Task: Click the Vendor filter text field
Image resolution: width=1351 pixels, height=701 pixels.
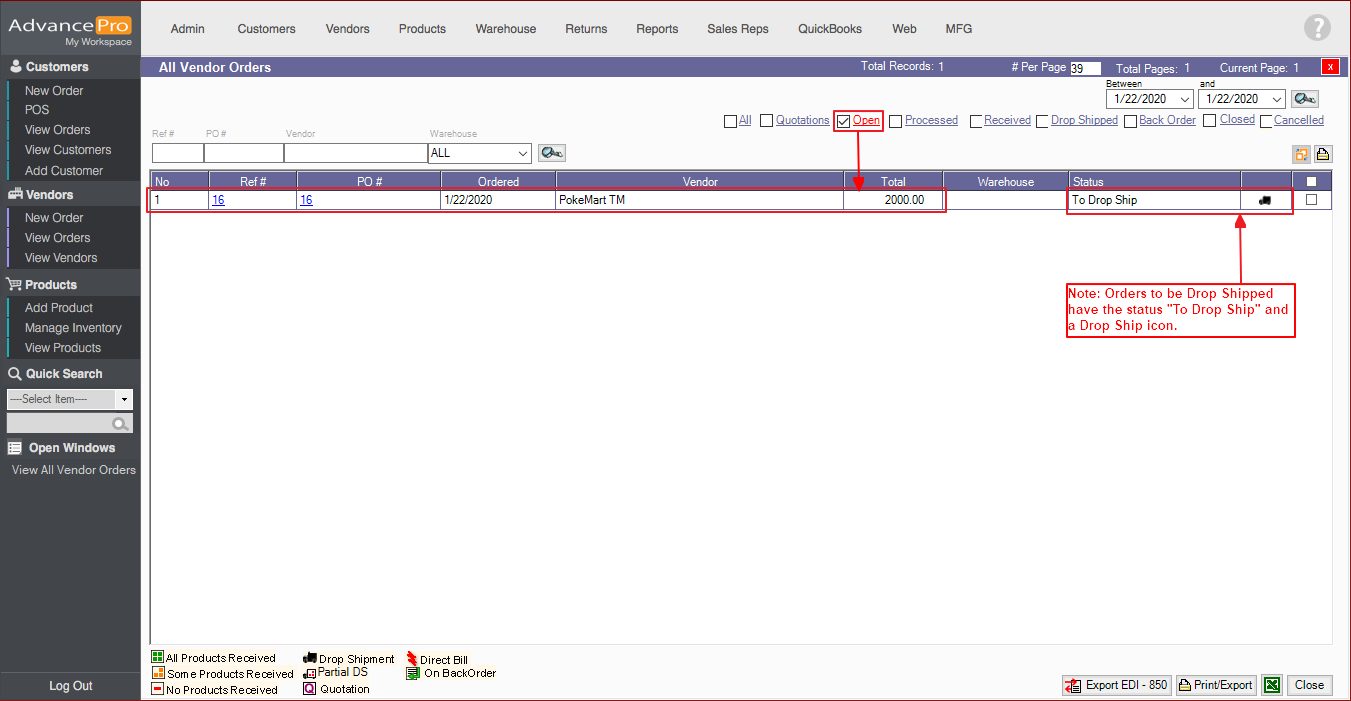Action: tap(355, 153)
